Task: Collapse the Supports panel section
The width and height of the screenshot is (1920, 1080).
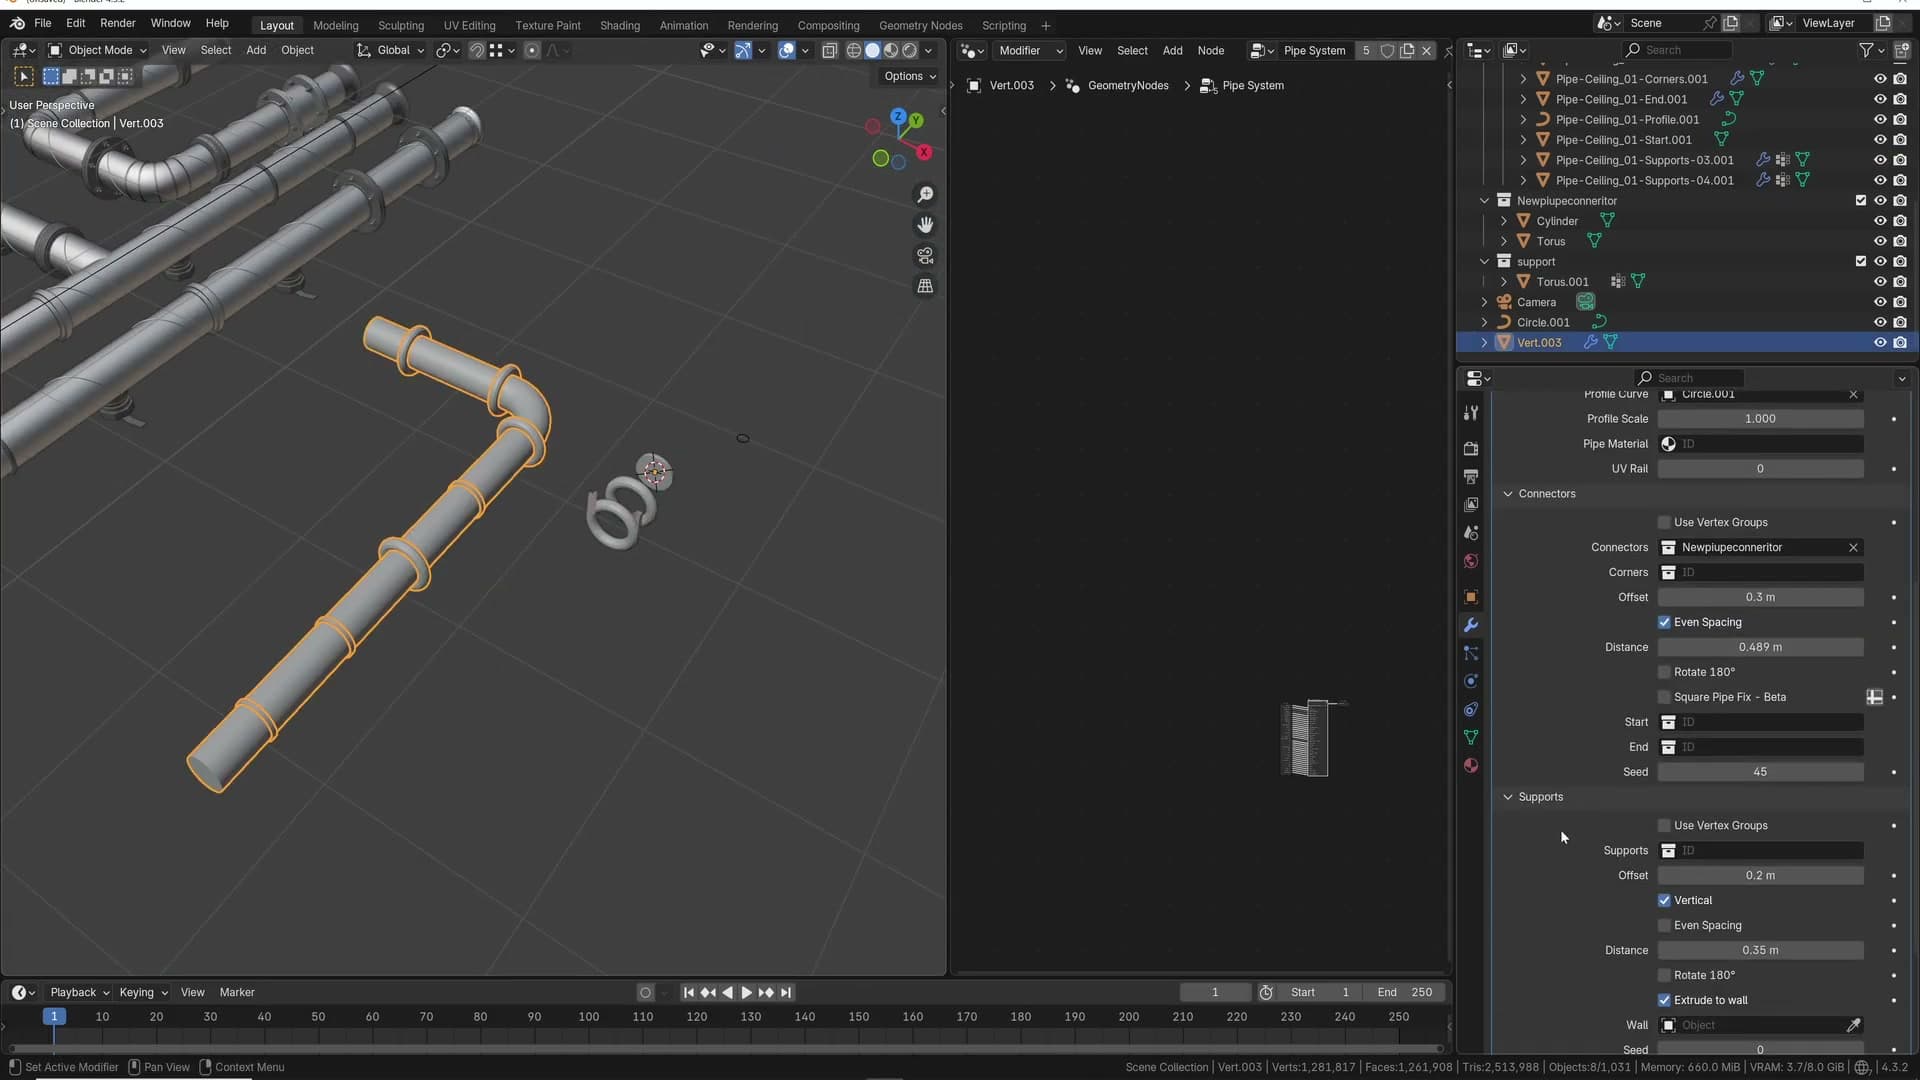Action: [1508, 797]
